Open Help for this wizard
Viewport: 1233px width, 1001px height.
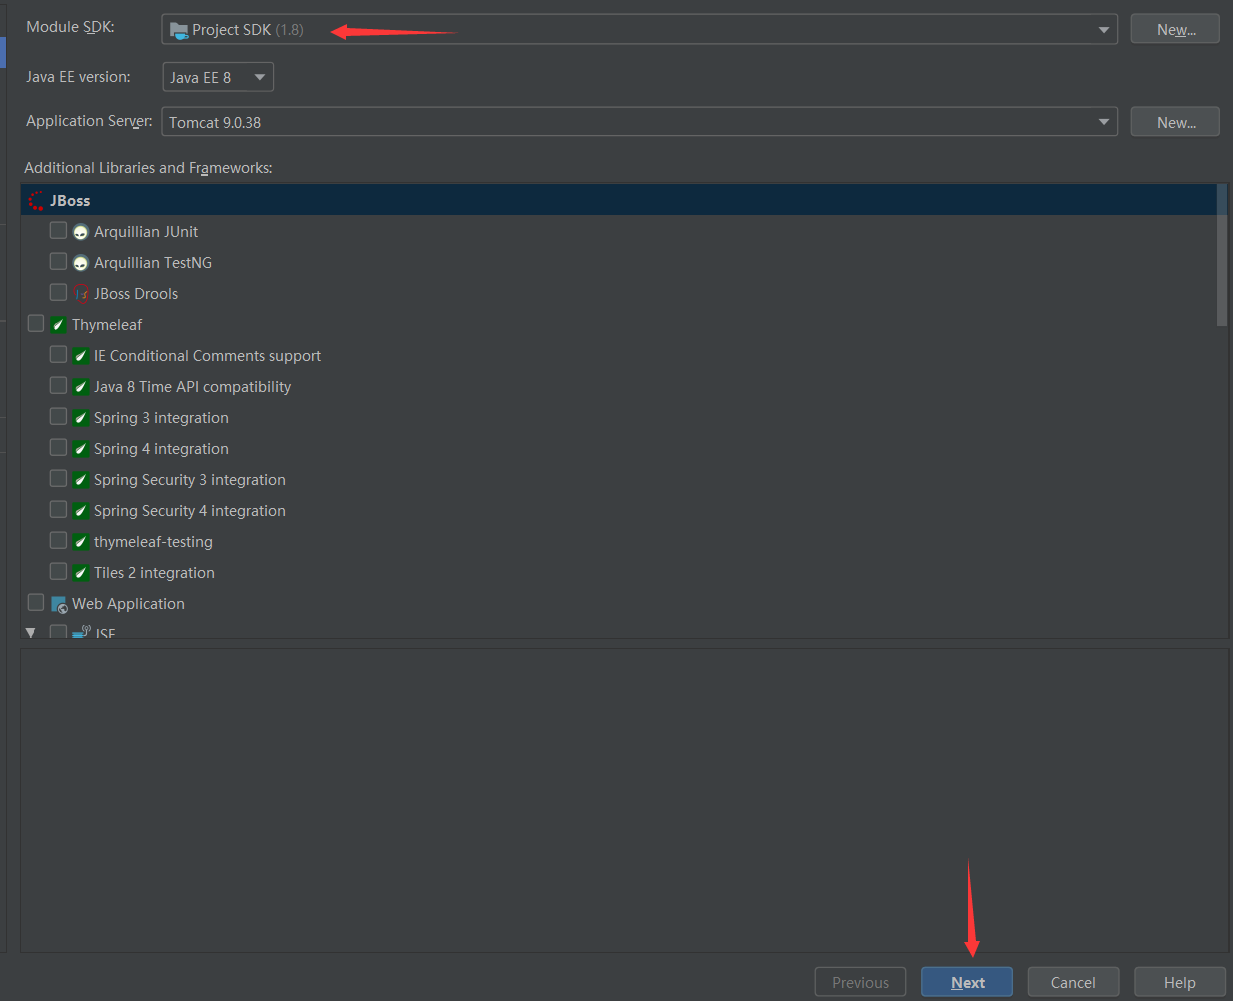coord(1180,982)
